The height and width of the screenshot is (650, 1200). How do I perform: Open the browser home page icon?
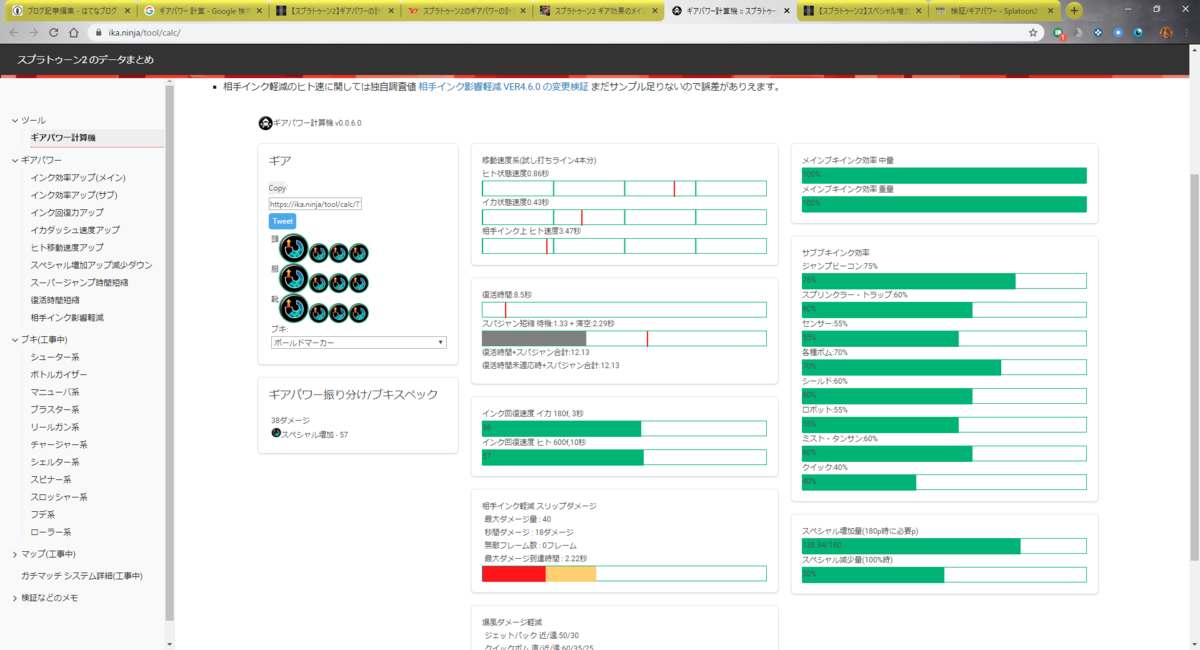(x=73, y=32)
